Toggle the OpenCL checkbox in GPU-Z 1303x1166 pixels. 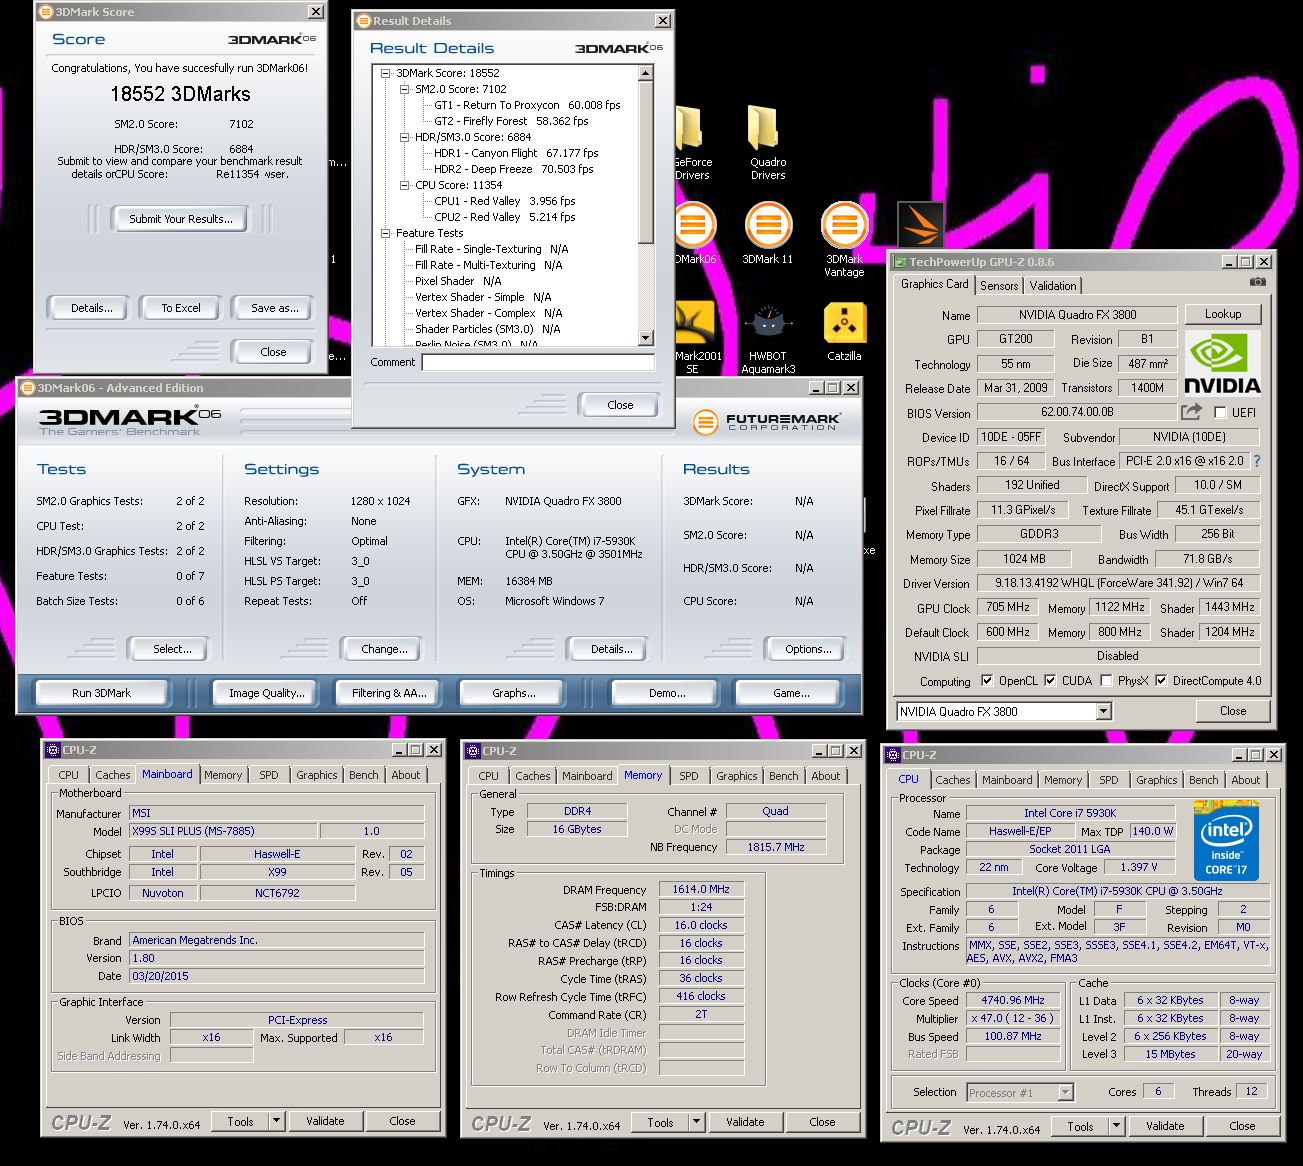(987, 681)
